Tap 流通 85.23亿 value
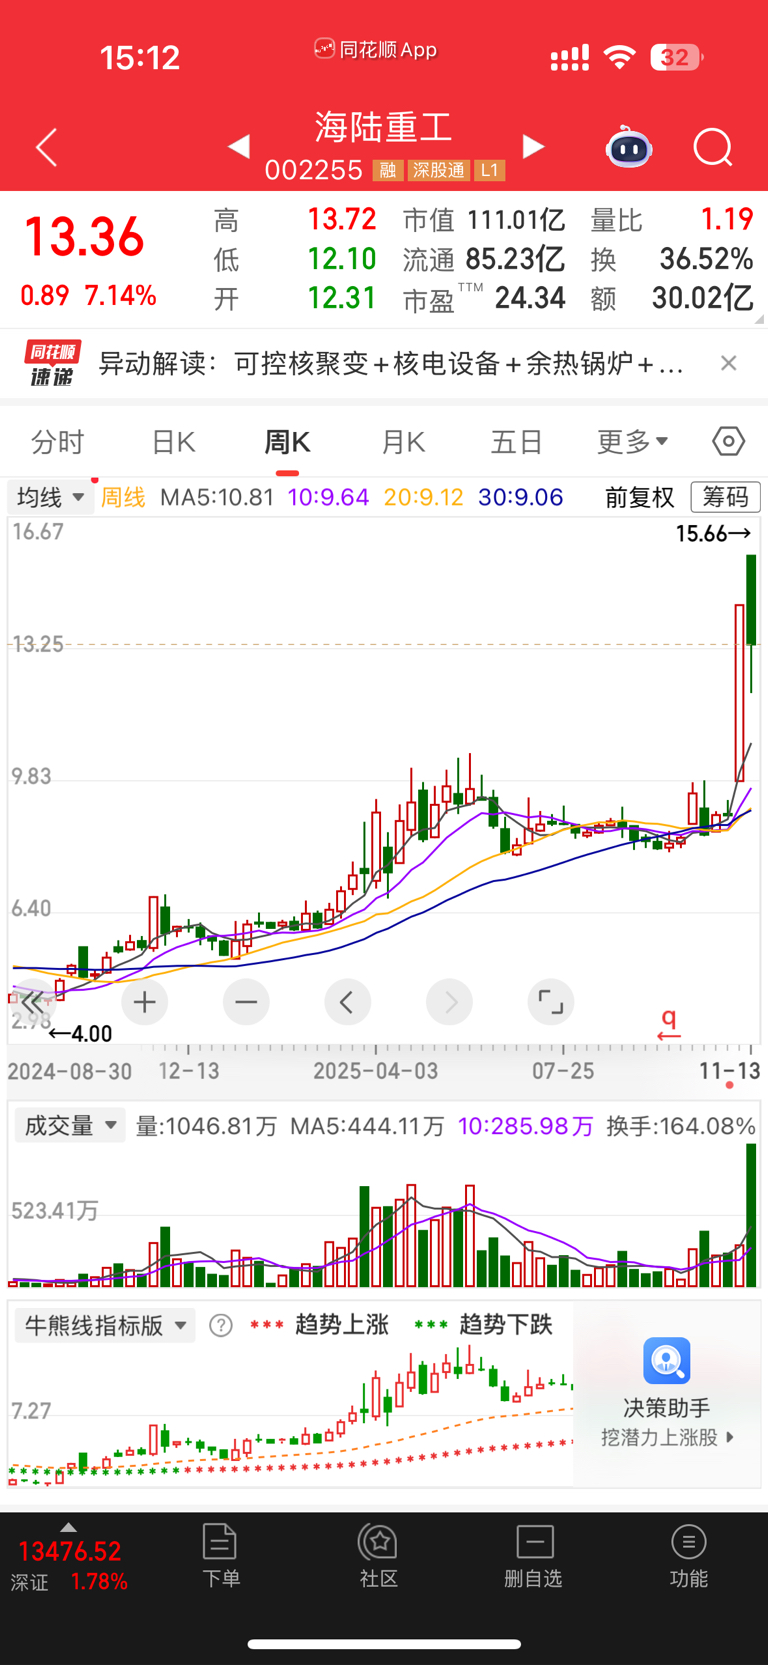This screenshot has height=1665, width=769. [515, 259]
